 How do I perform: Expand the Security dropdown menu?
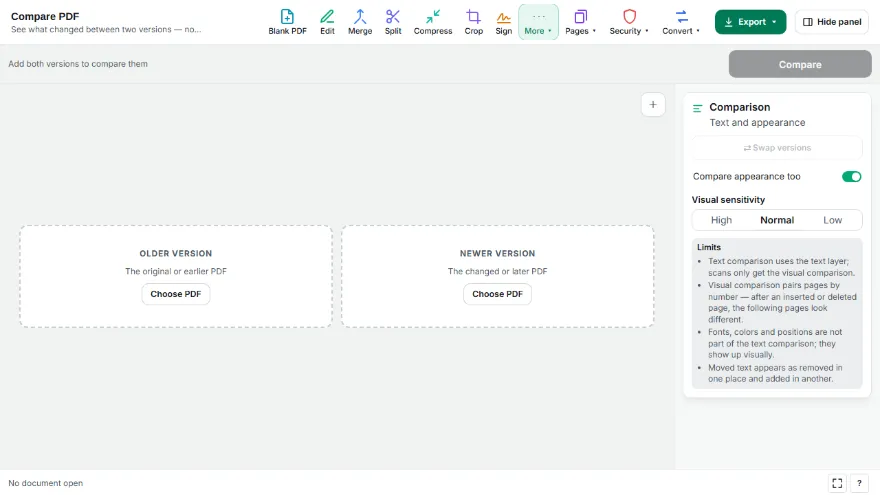pyautogui.click(x=629, y=22)
